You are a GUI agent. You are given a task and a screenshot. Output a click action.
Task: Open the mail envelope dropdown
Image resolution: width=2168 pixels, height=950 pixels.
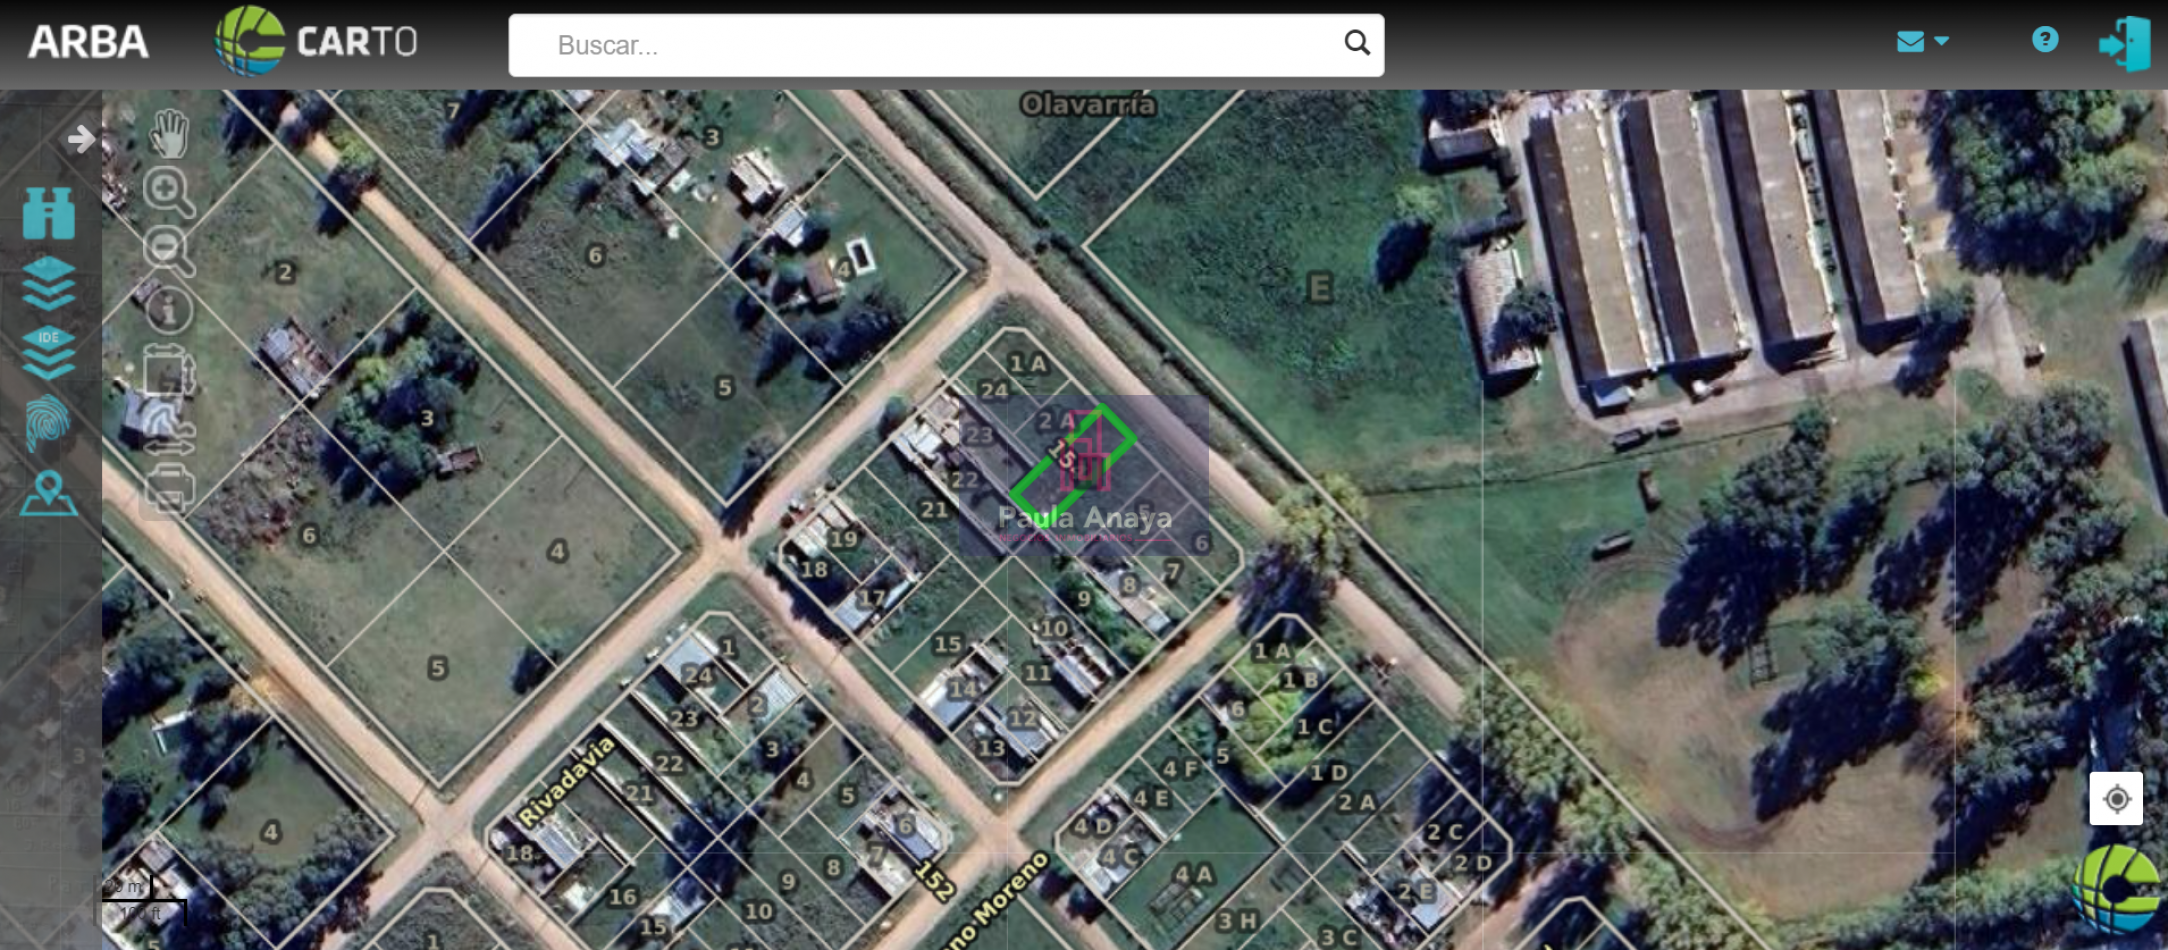(1921, 42)
